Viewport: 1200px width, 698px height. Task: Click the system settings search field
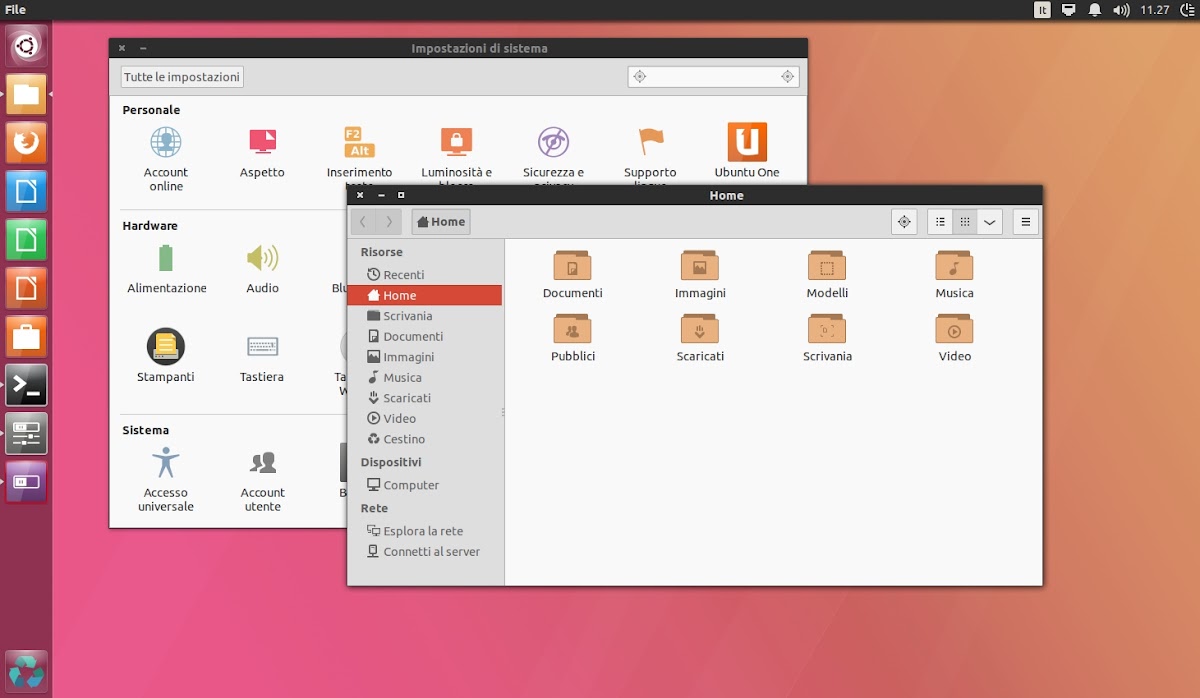click(x=713, y=77)
